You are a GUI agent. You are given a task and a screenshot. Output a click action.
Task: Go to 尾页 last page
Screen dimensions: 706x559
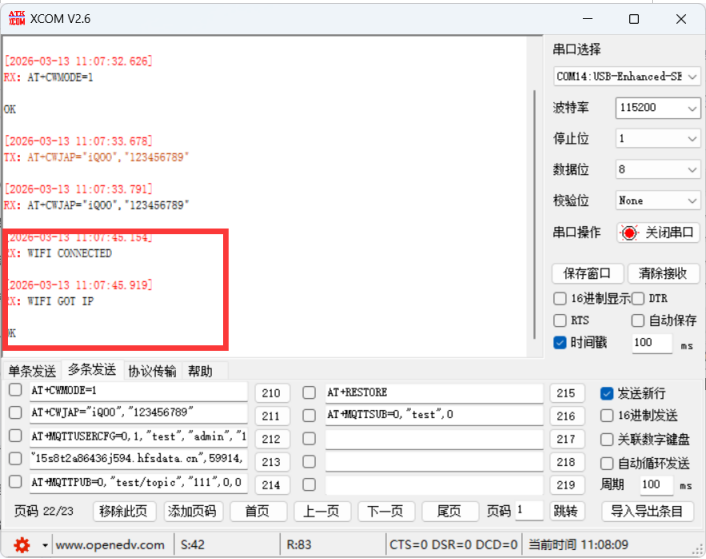pos(450,511)
